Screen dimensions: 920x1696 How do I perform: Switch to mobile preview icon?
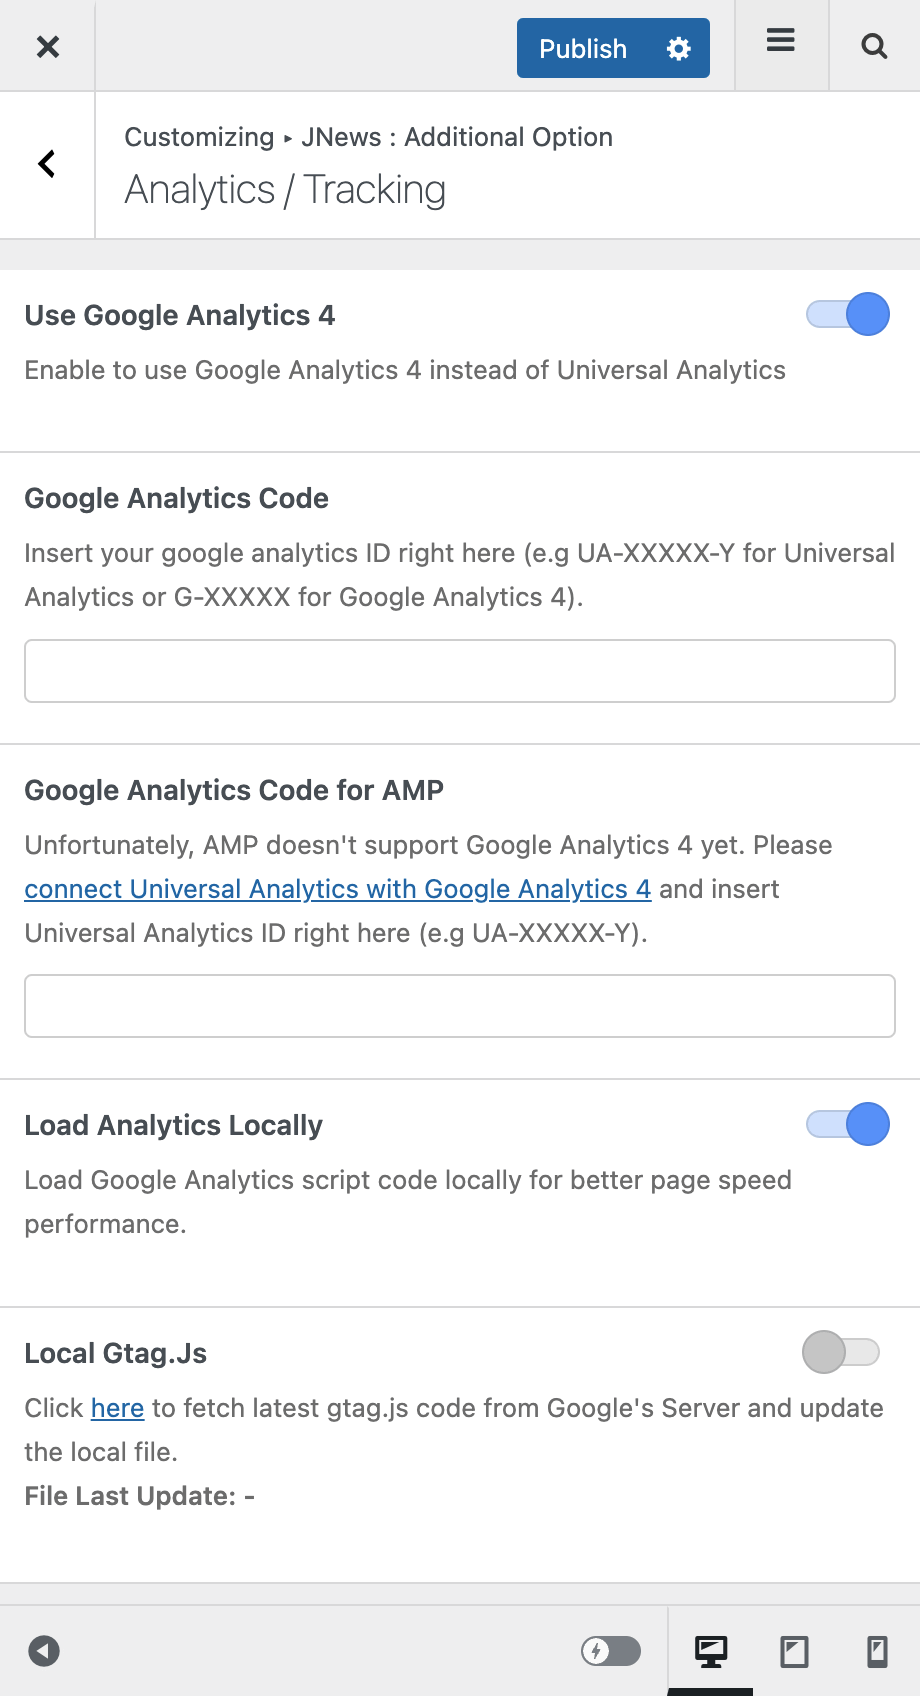[877, 1651]
